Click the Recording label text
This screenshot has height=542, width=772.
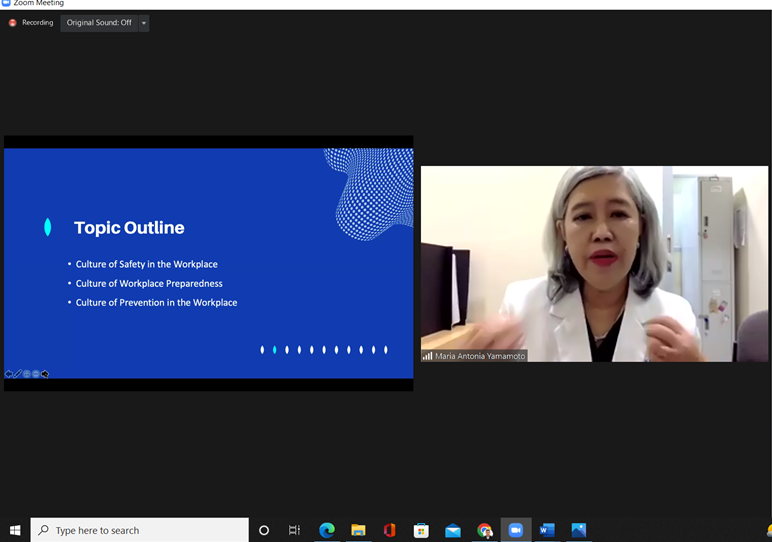click(x=37, y=23)
